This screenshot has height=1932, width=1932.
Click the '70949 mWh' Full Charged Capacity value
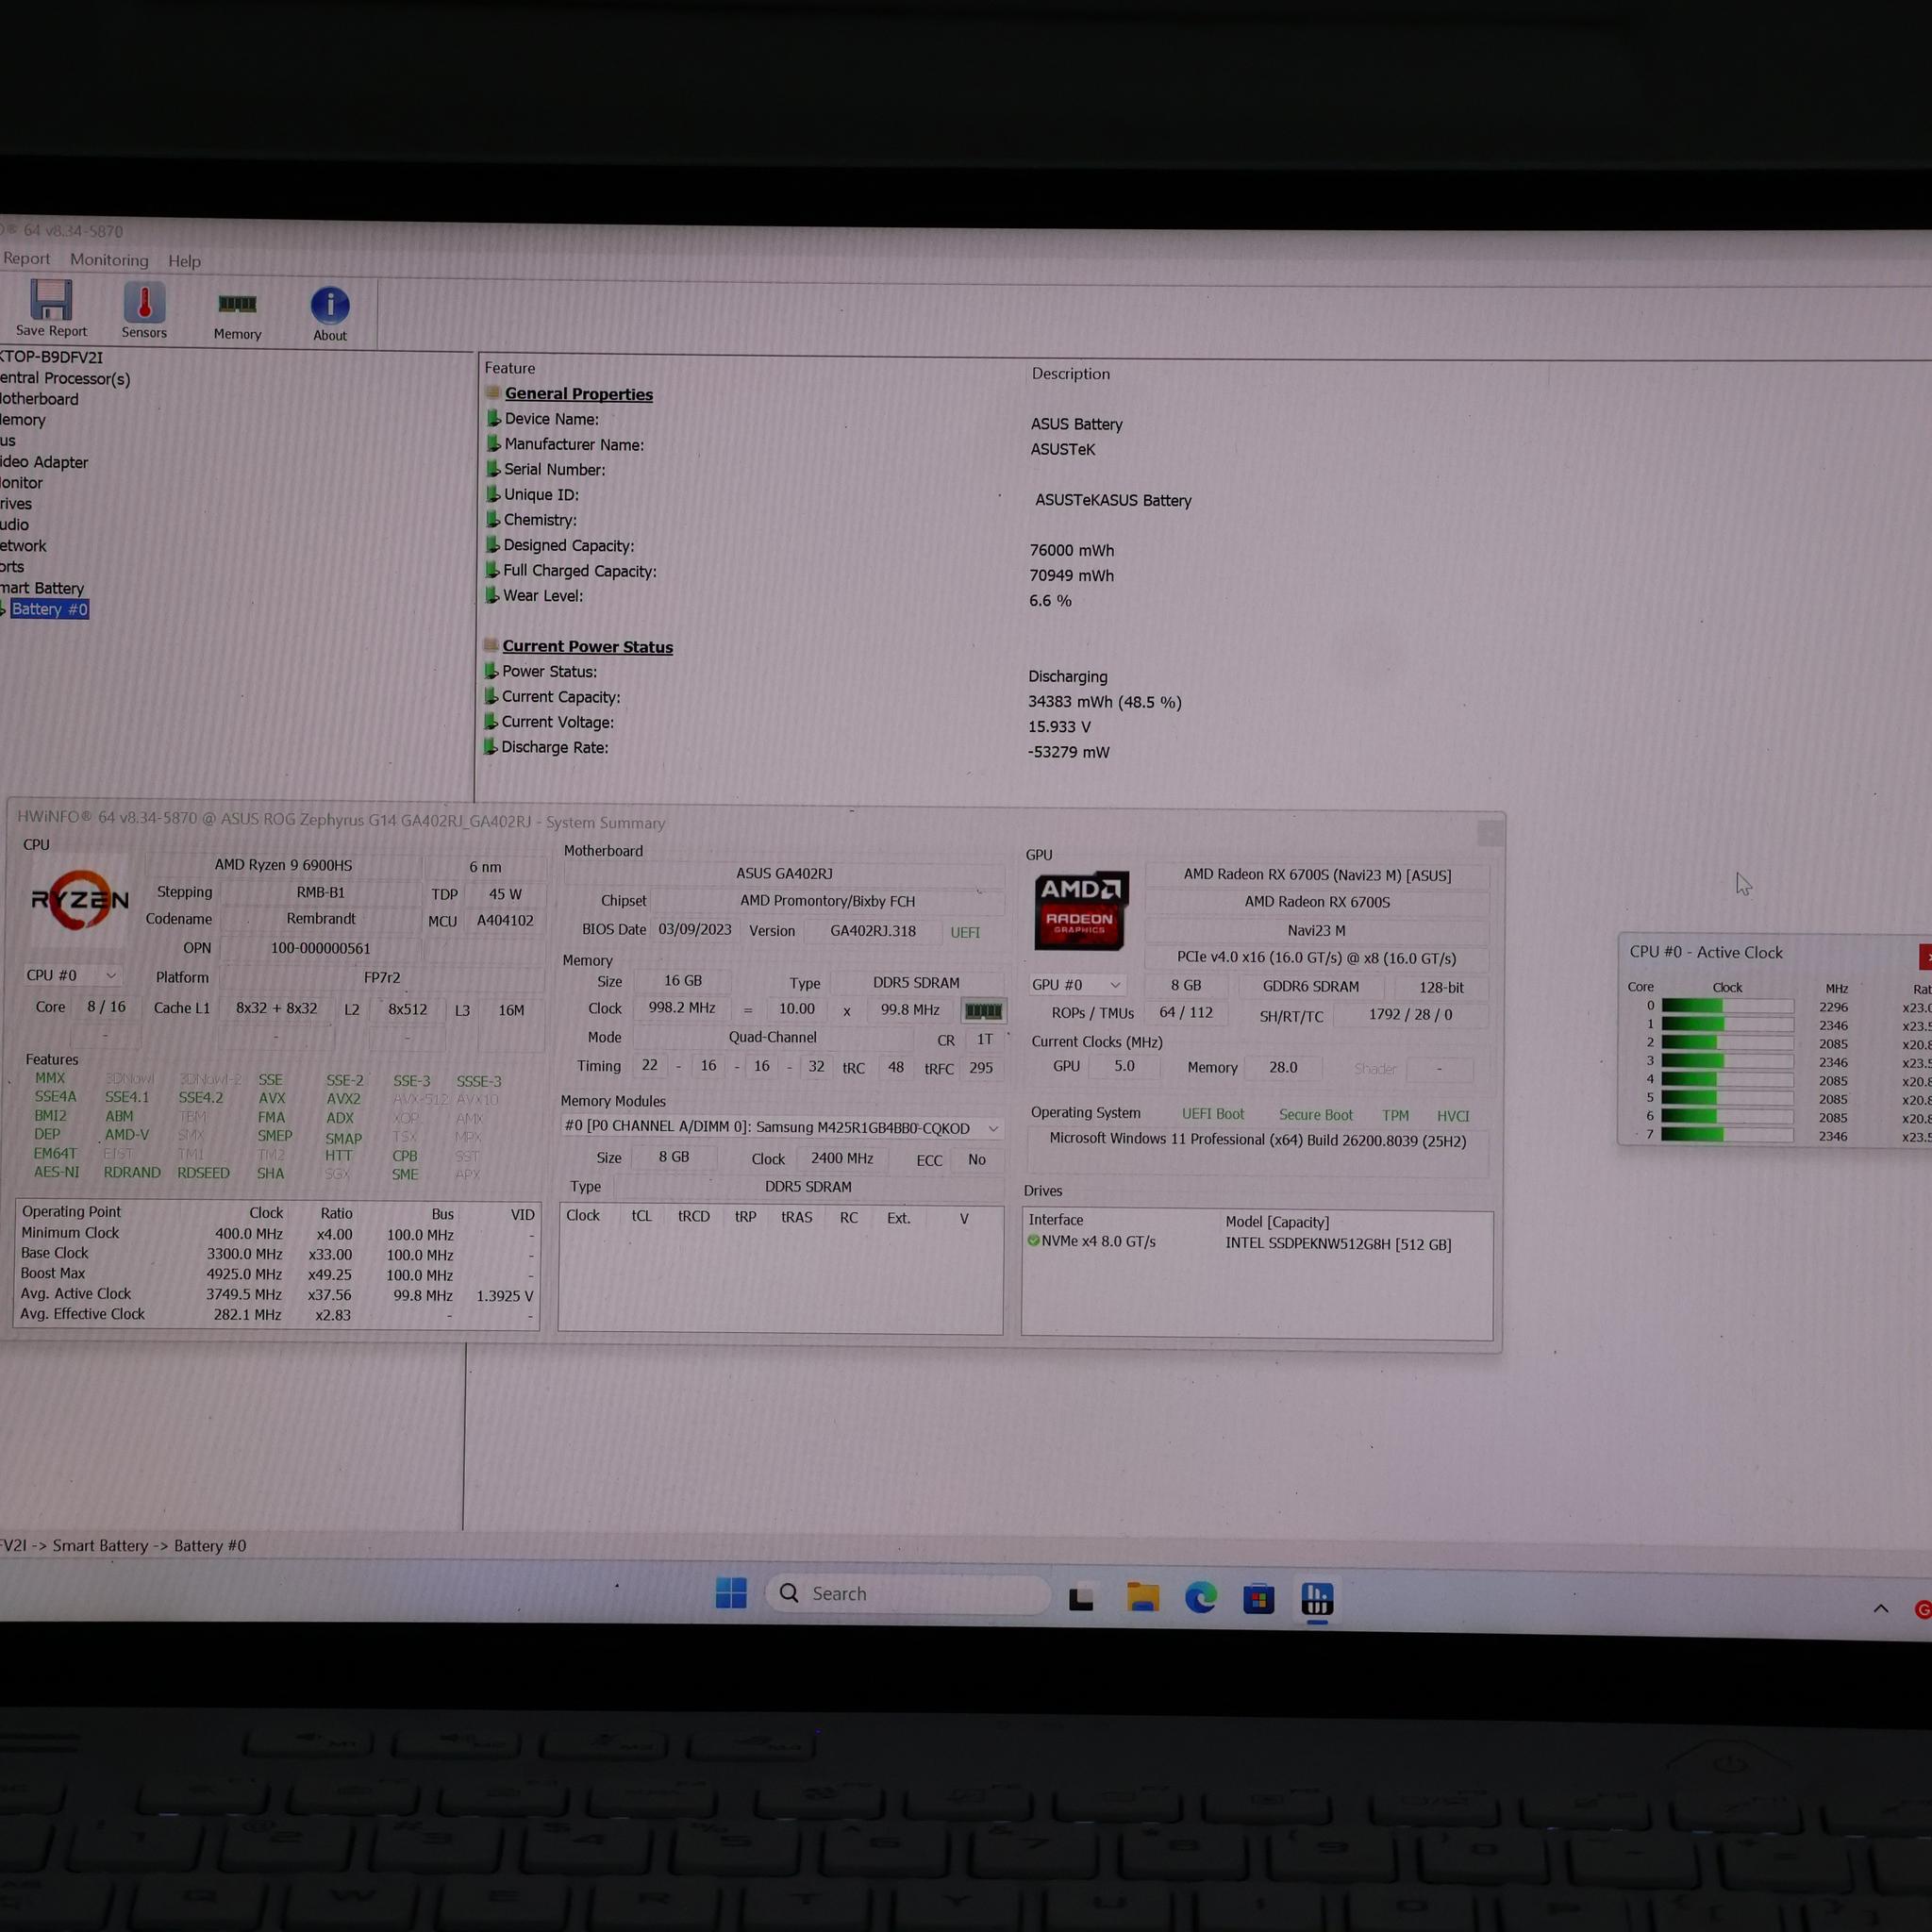(x=1071, y=575)
